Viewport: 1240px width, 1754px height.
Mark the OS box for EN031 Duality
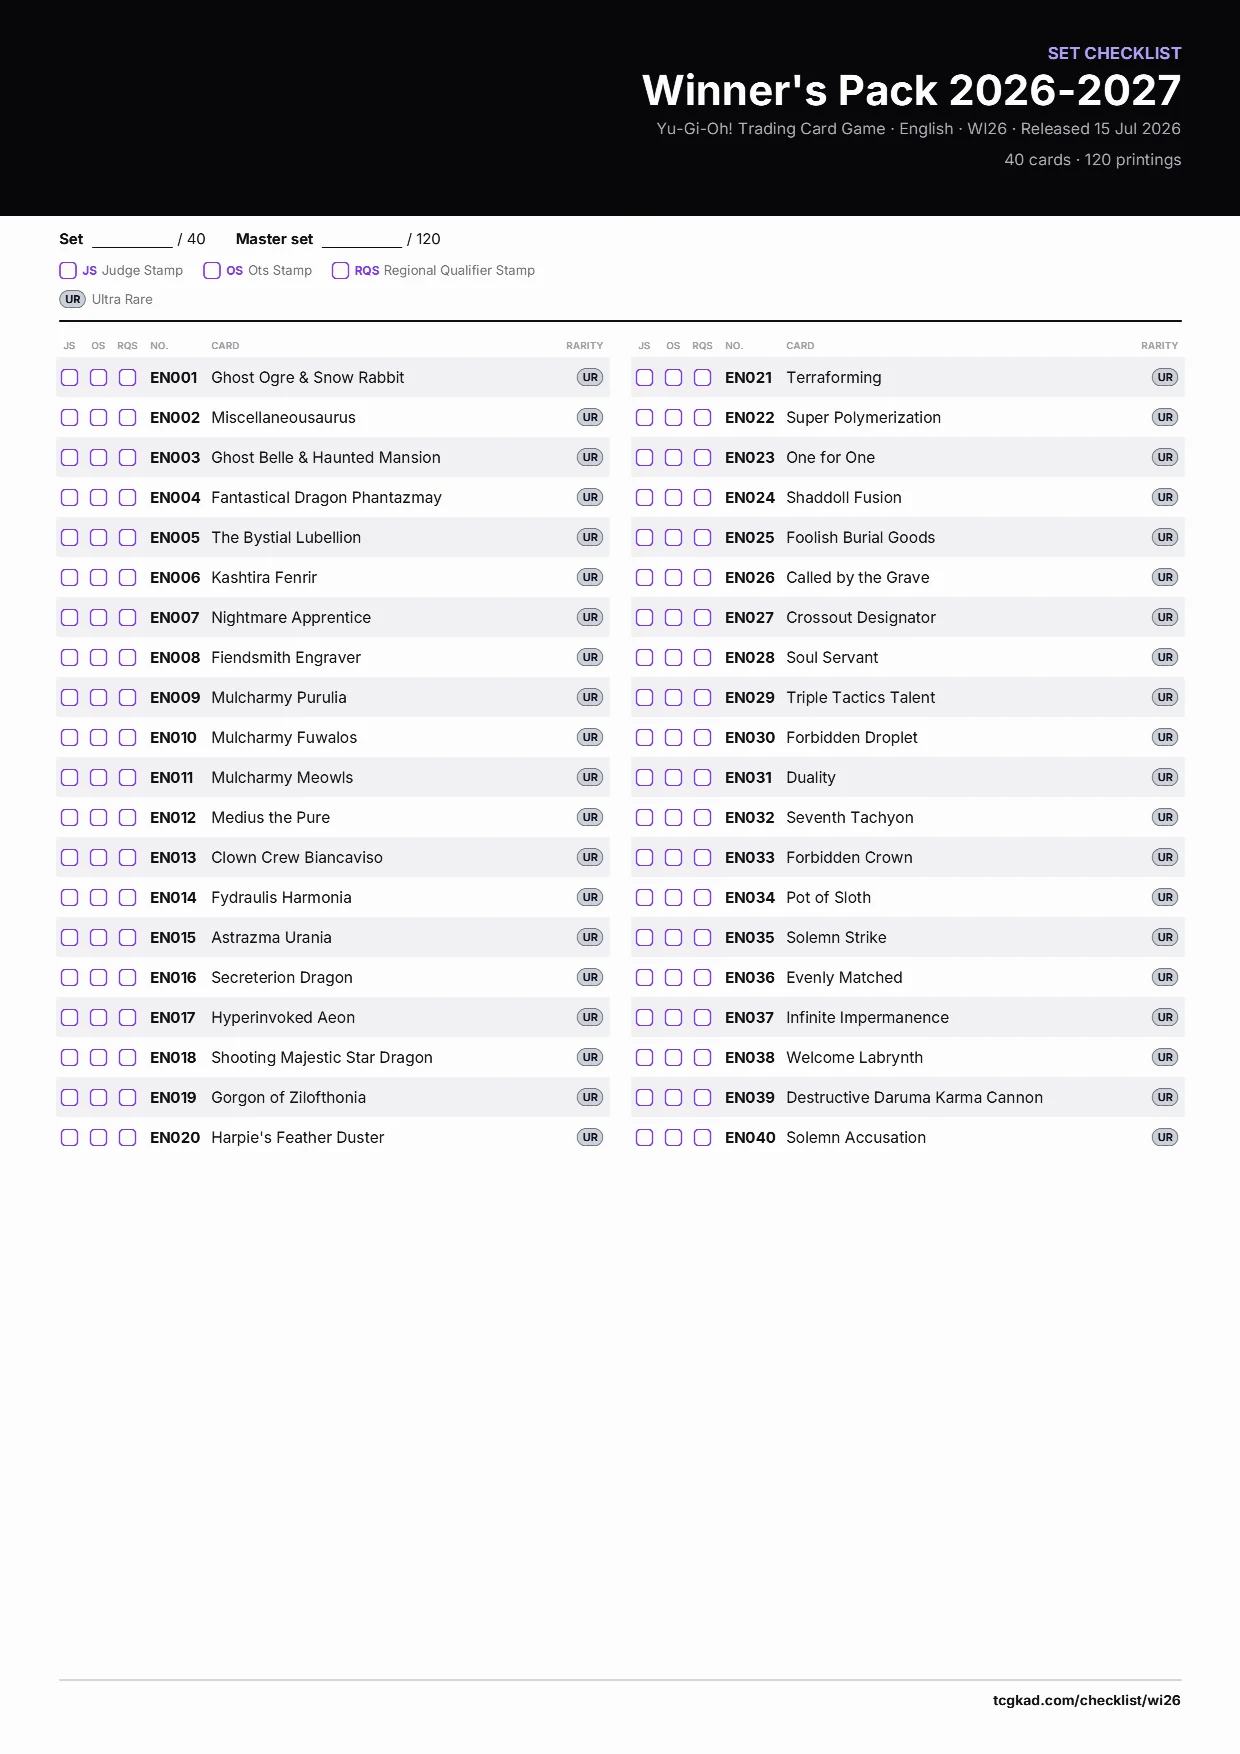(x=673, y=777)
